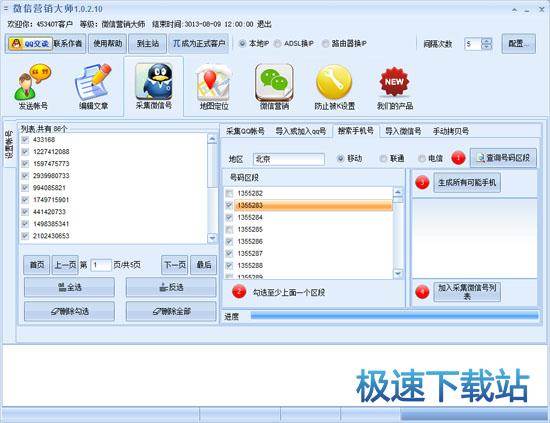Open the 防止被K设置 wrench icon
The image size is (550, 423).
[x=334, y=86]
